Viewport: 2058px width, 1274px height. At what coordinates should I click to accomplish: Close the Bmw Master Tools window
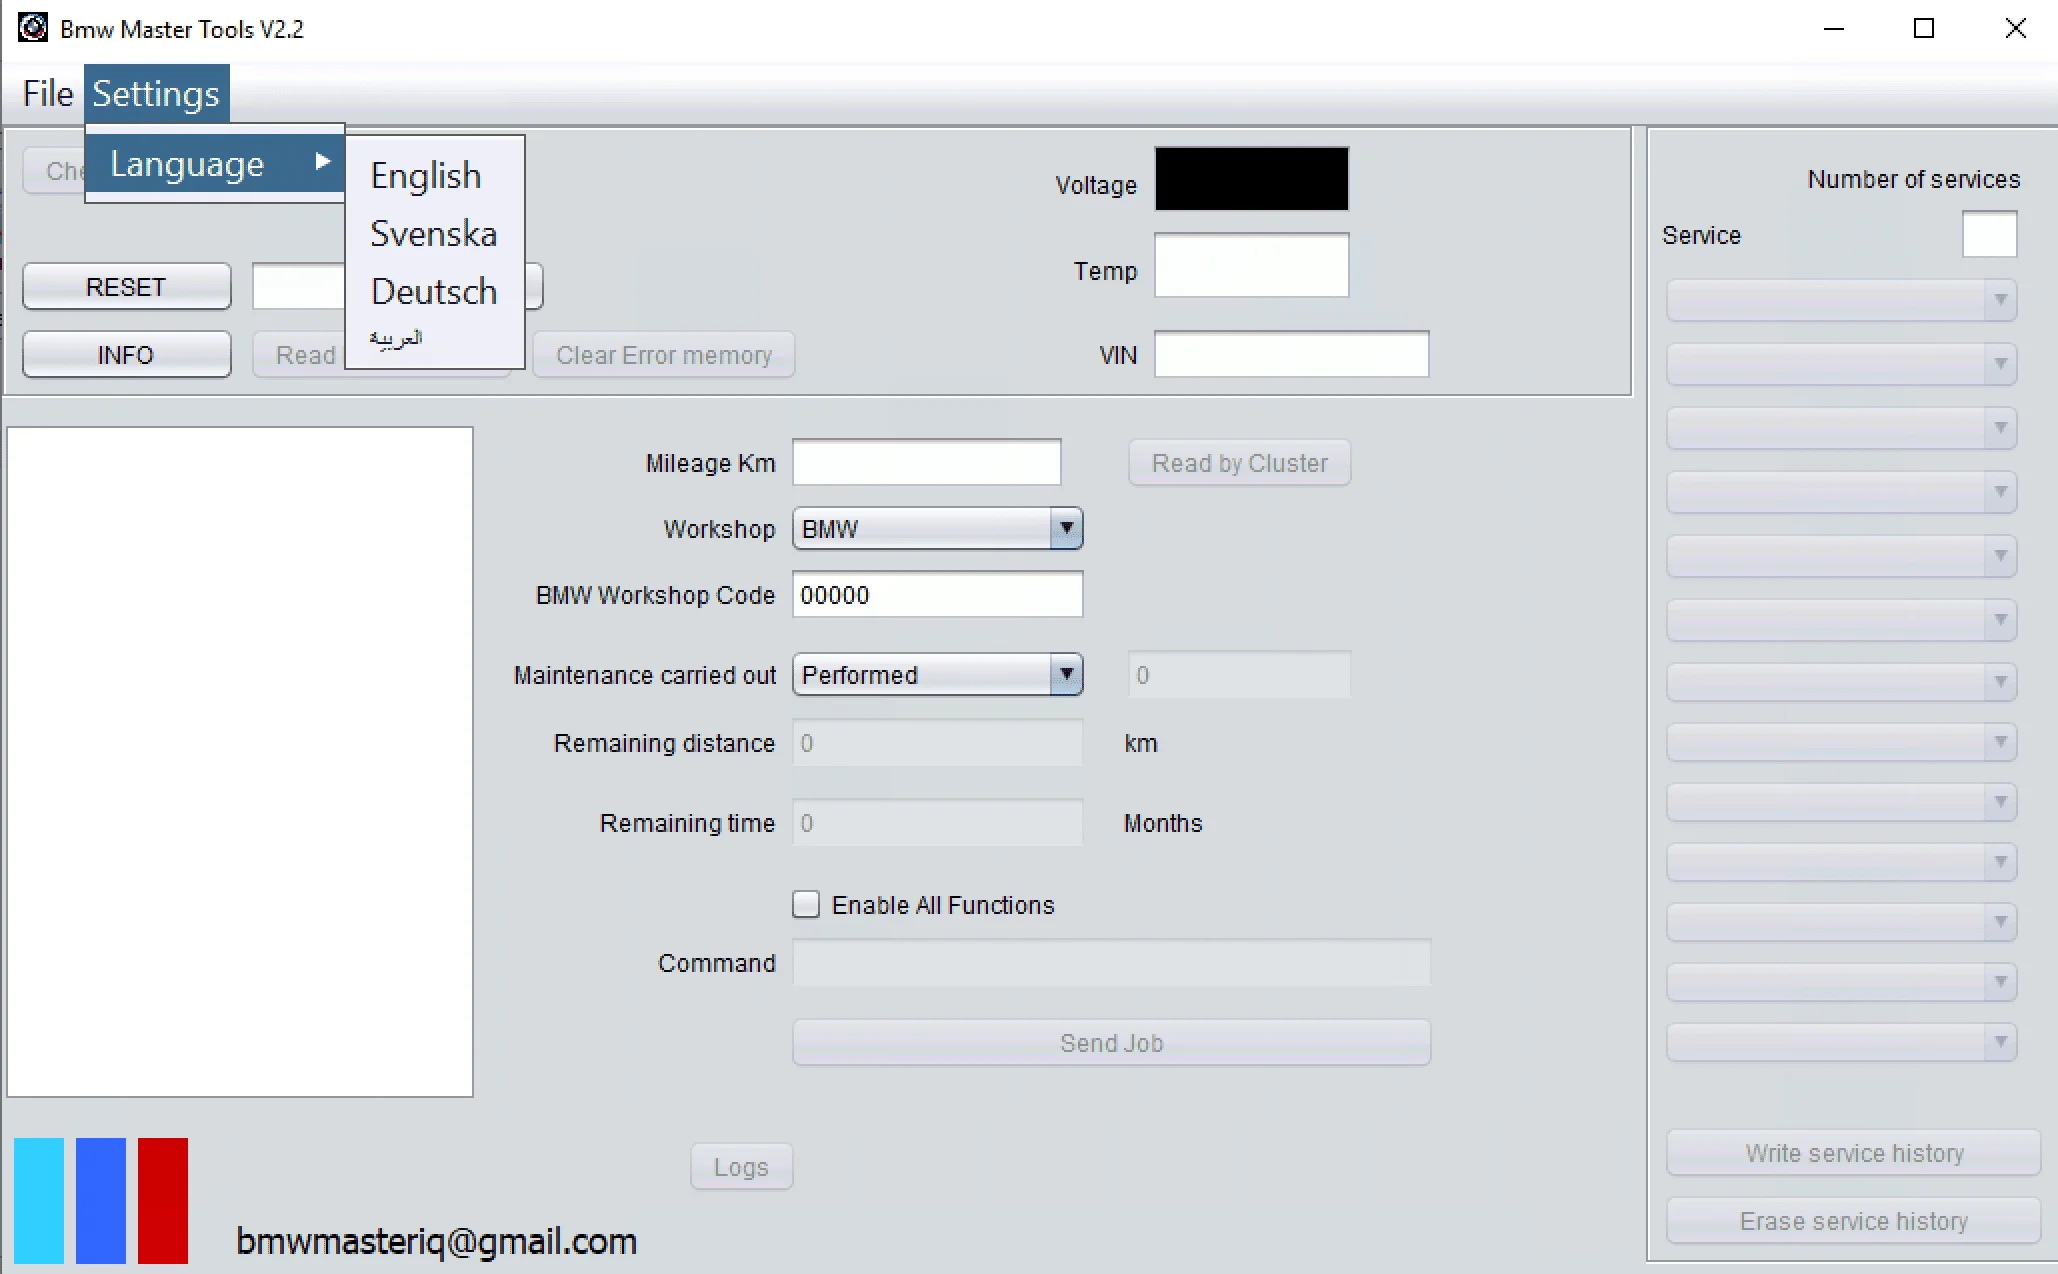coord(2016,29)
